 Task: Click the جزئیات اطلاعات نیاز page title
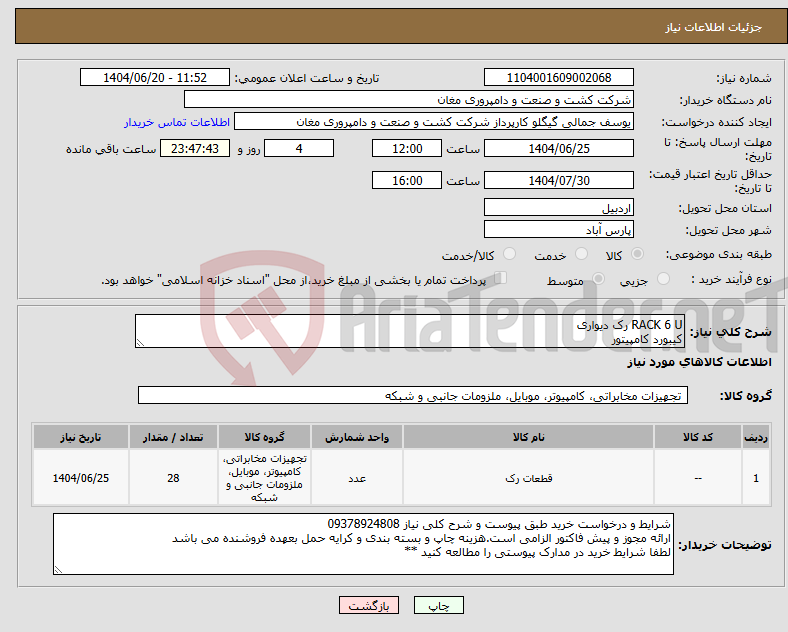click(714, 27)
